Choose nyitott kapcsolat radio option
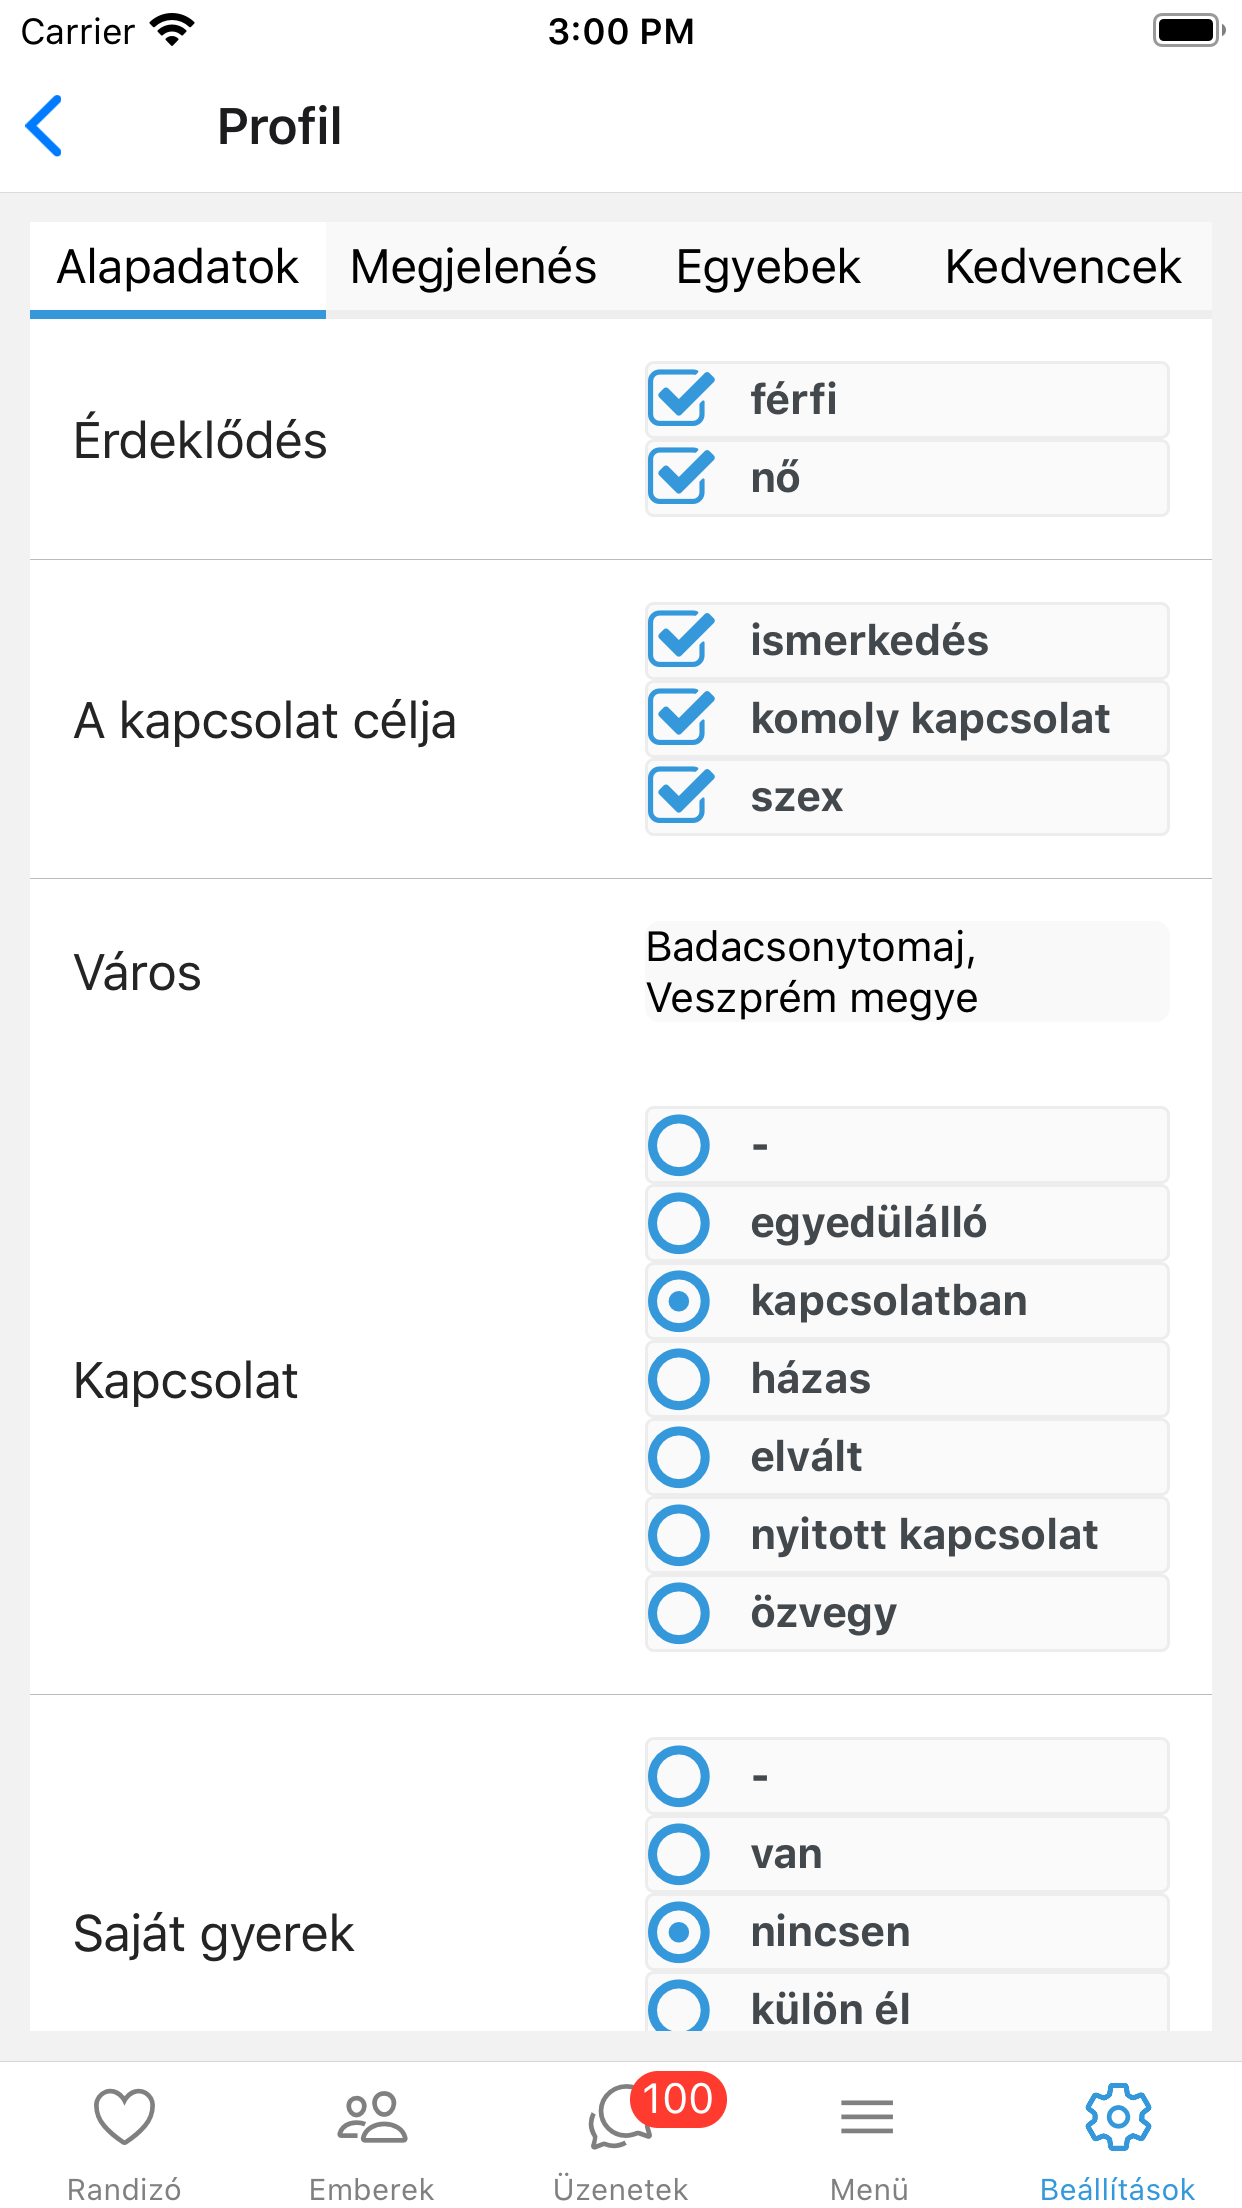Image resolution: width=1242 pixels, height=2208 pixels. point(679,1535)
